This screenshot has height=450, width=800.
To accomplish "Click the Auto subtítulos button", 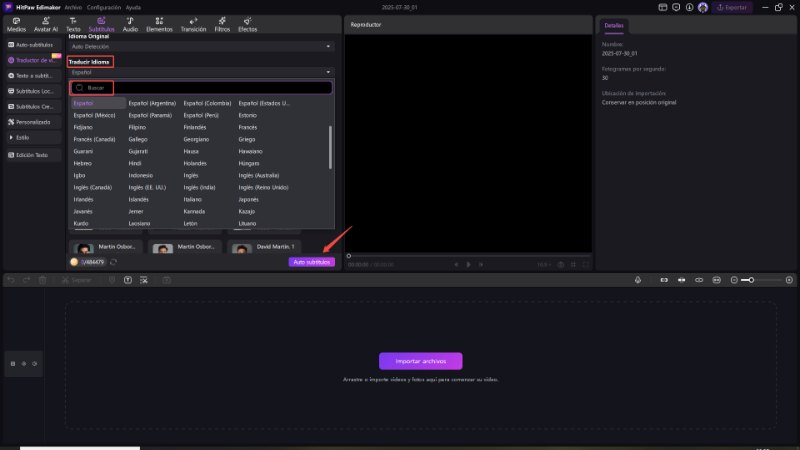I will tap(311, 261).
